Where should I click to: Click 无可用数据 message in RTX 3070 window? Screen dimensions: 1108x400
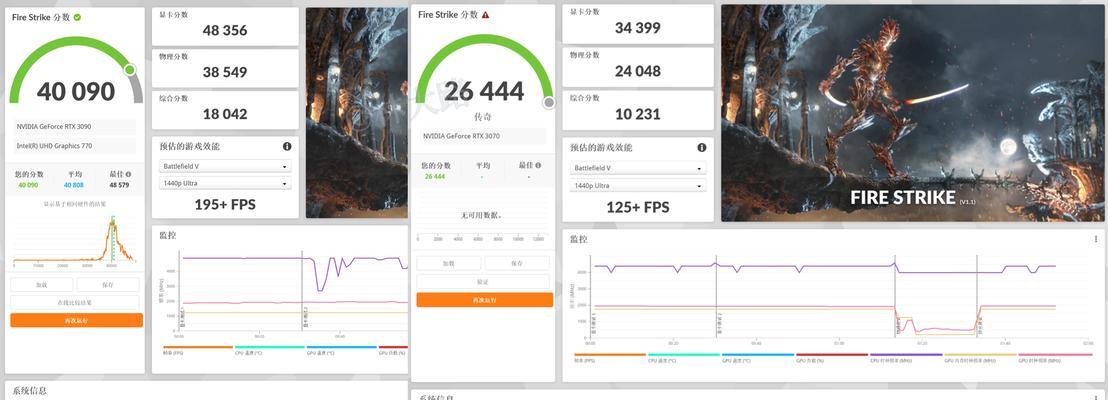(483, 215)
